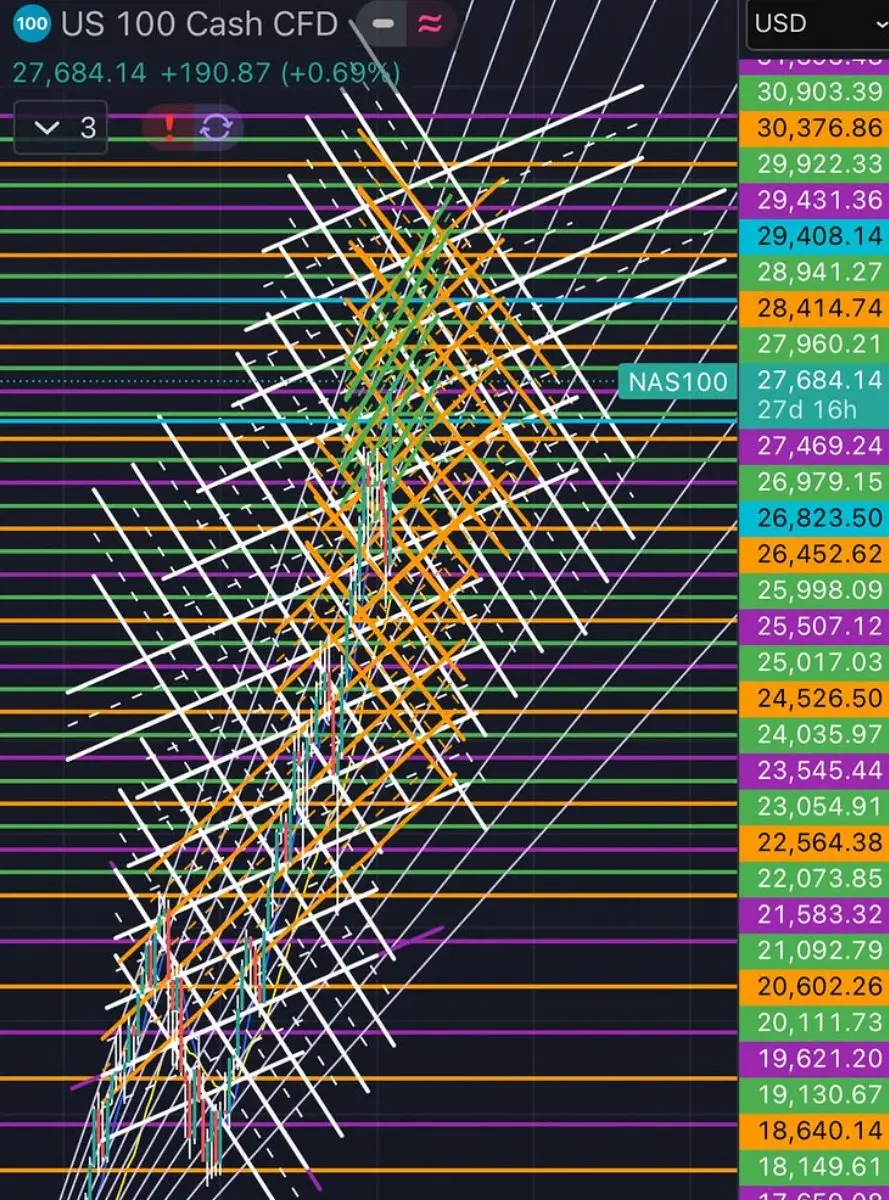Viewport: 889px width, 1200px height.
Task: Click the purple 27,469.24 price label
Action: tap(813, 445)
